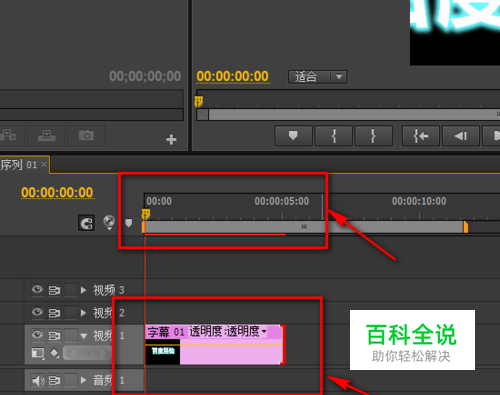The image size is (500, 395).
Task: Hide the 视频 2 track with eye icon
Action: click(x=37, y=312)
